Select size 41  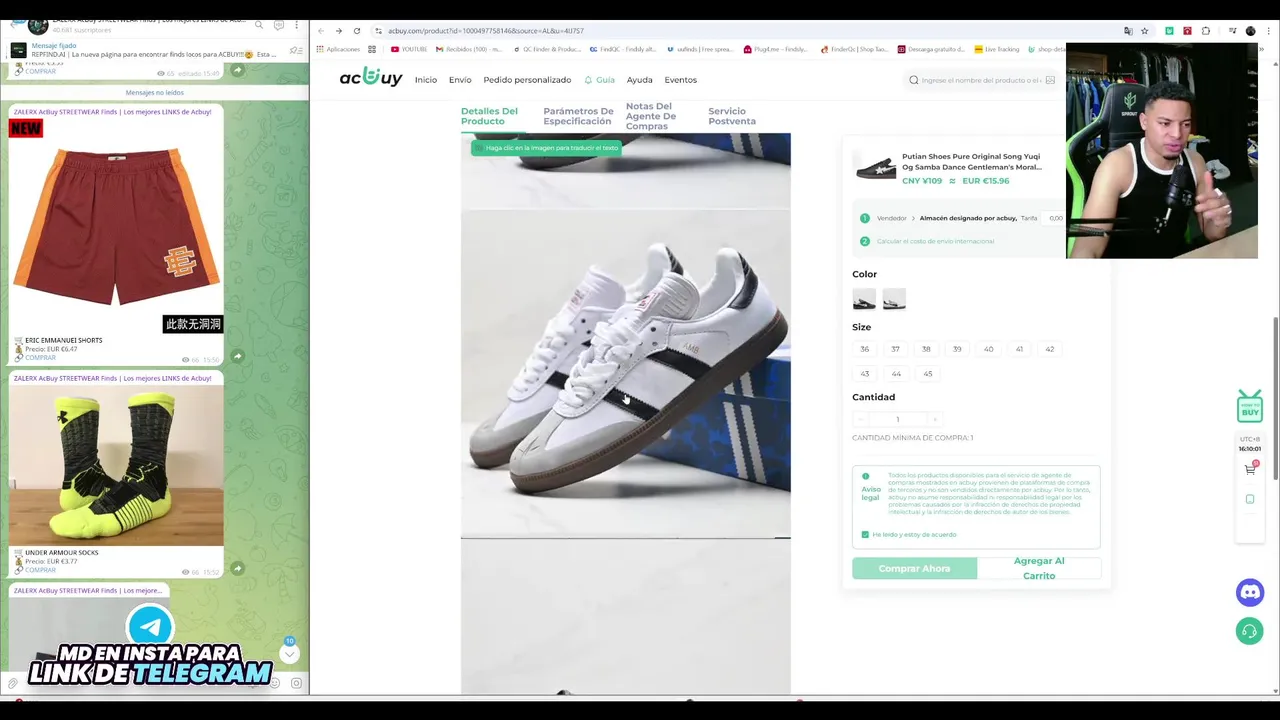click(x=1019, y=349)
